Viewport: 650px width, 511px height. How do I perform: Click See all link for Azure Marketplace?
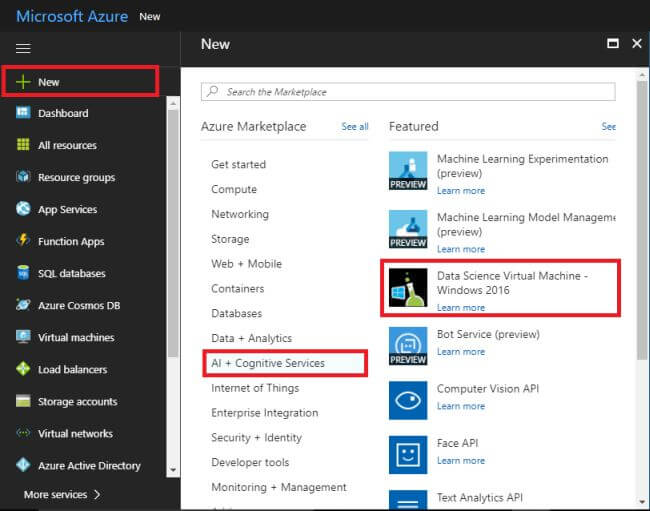tap(355, 127)
